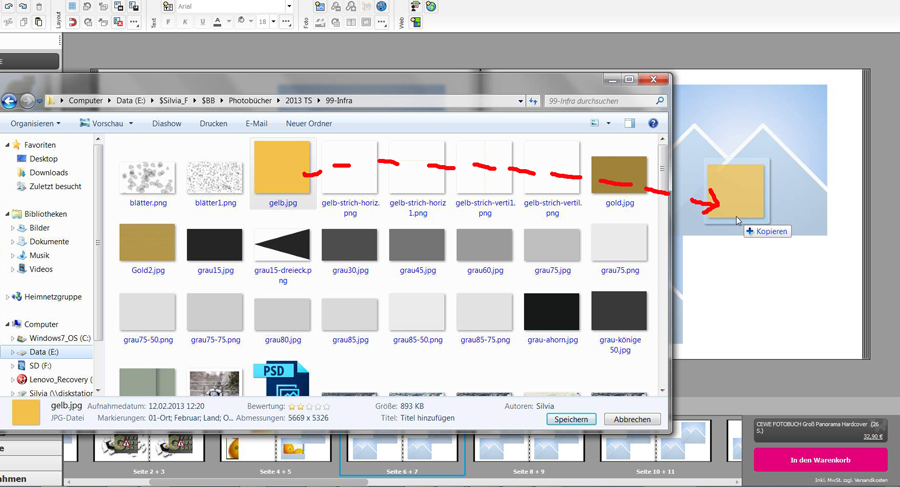Open the Organisieren dropdown menu
The width and height of the screenshot is (900, 487).
(35, 124)
